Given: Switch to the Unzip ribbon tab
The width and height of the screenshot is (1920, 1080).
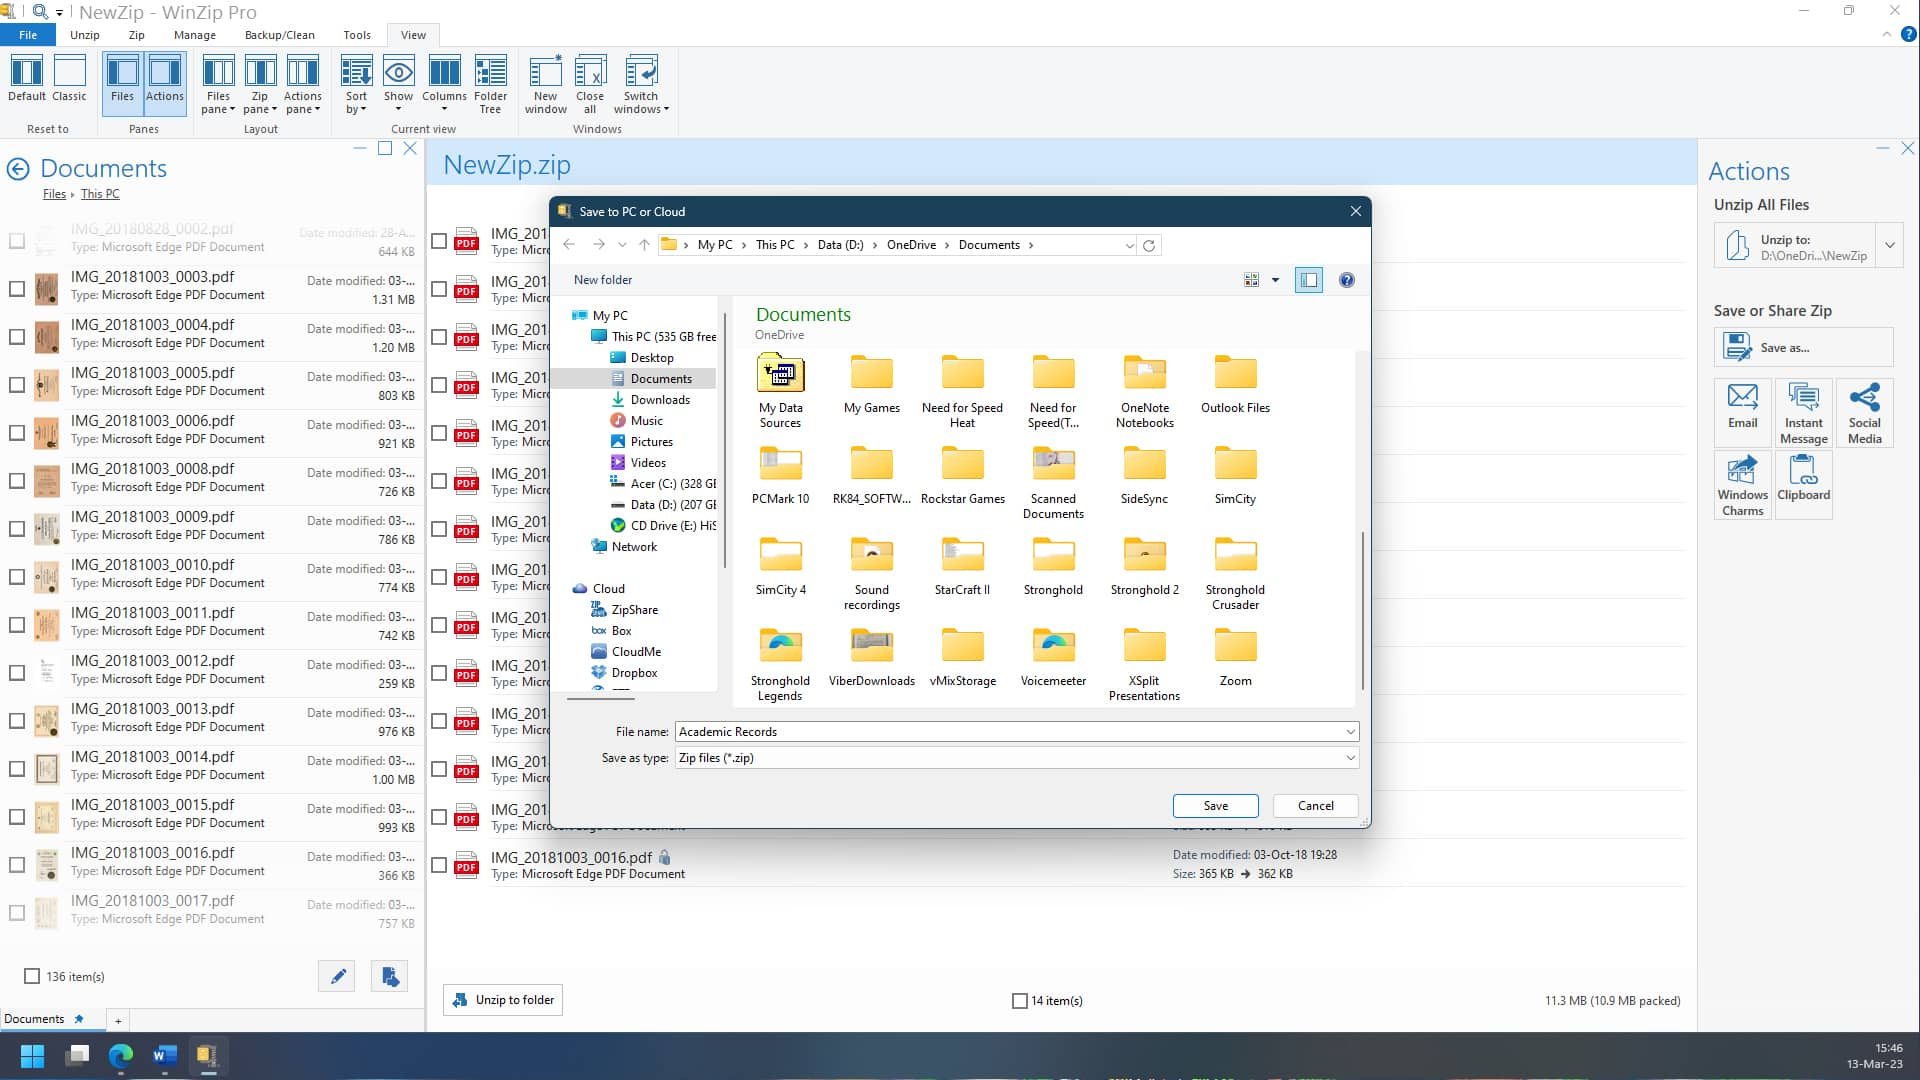Looking at the screenshot, I should [x=85, y=35].
